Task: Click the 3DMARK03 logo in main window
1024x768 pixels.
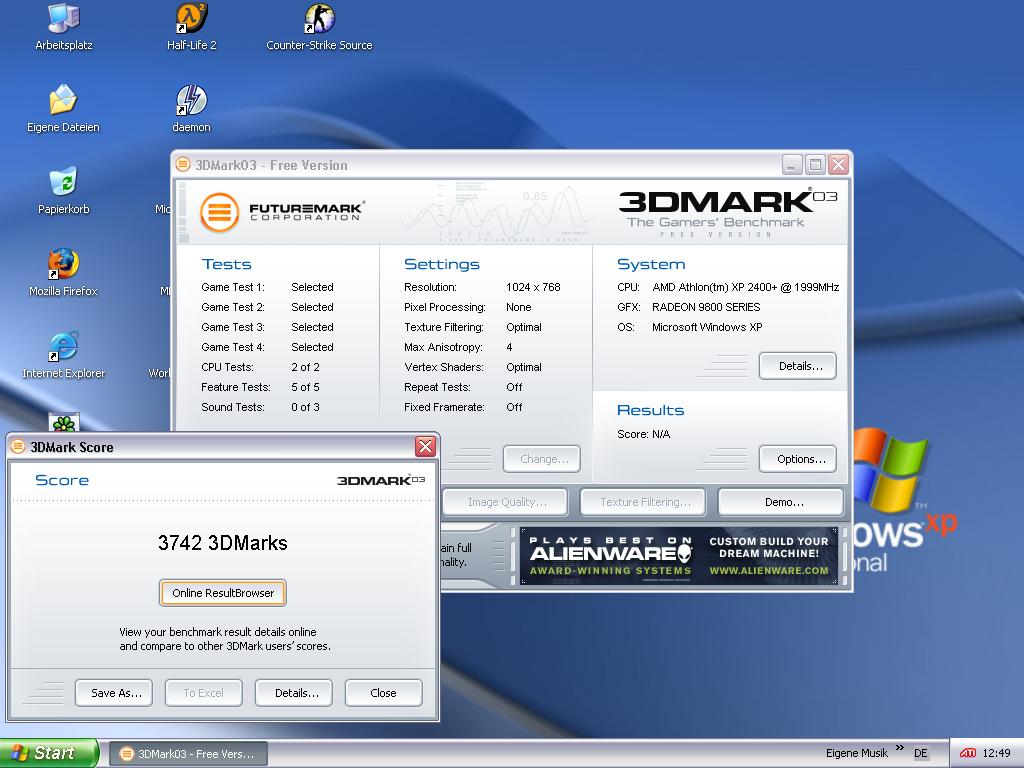Action: tap(728, 213)
